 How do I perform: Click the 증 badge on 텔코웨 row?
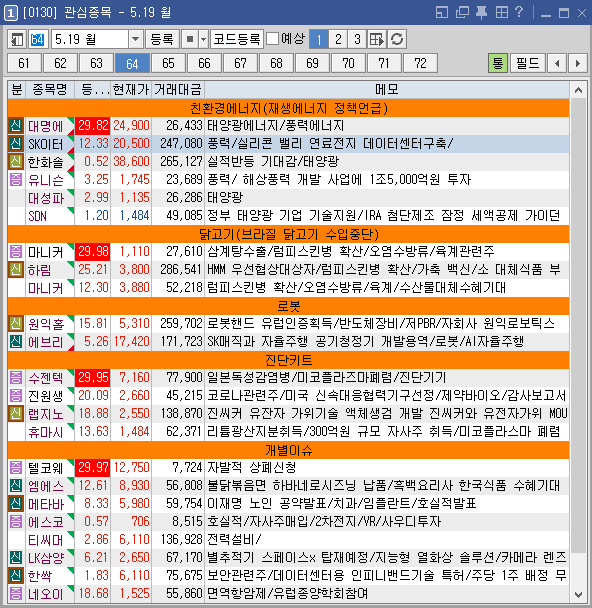click(16, 467)
